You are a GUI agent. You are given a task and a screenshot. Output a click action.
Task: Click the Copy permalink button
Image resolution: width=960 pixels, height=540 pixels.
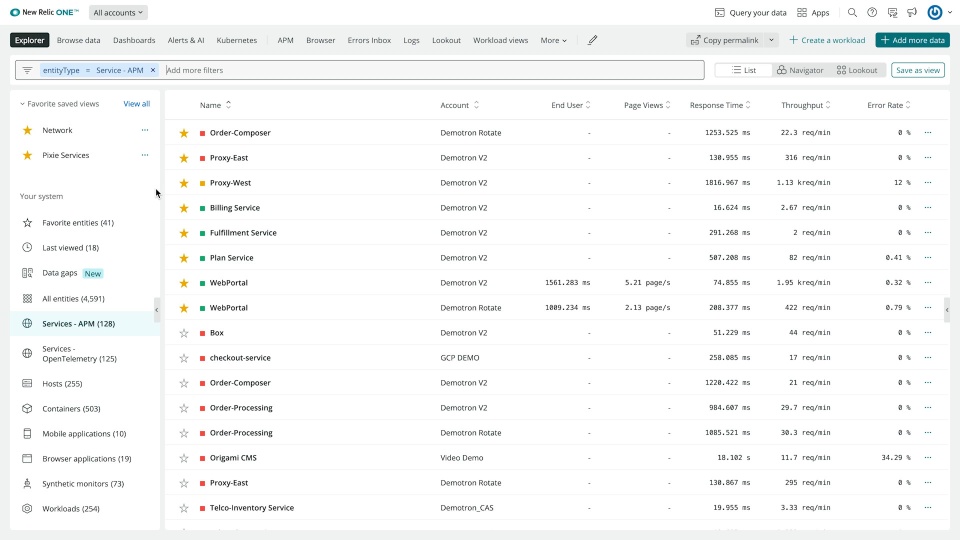(x=725, y=40)
